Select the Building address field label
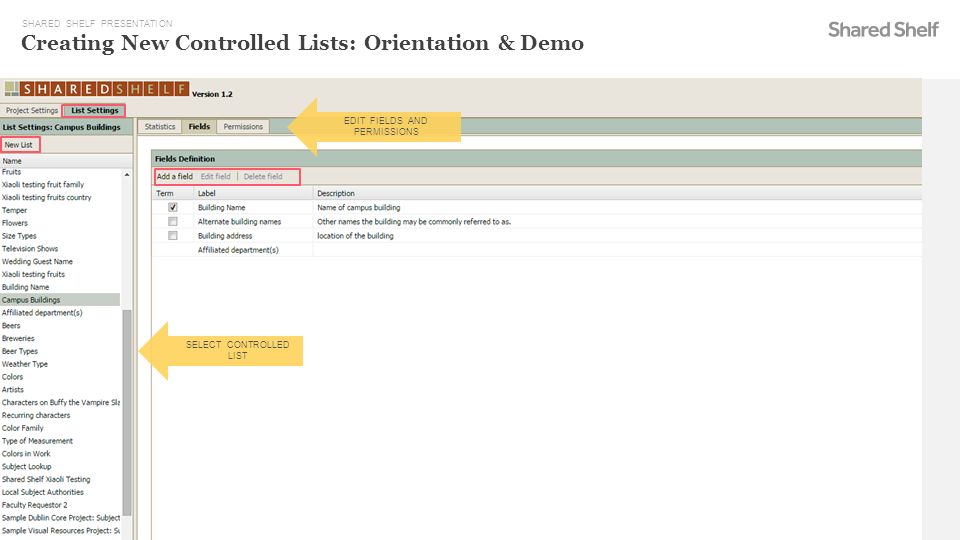Screen dimensions: 960x540 coord(225,236)
